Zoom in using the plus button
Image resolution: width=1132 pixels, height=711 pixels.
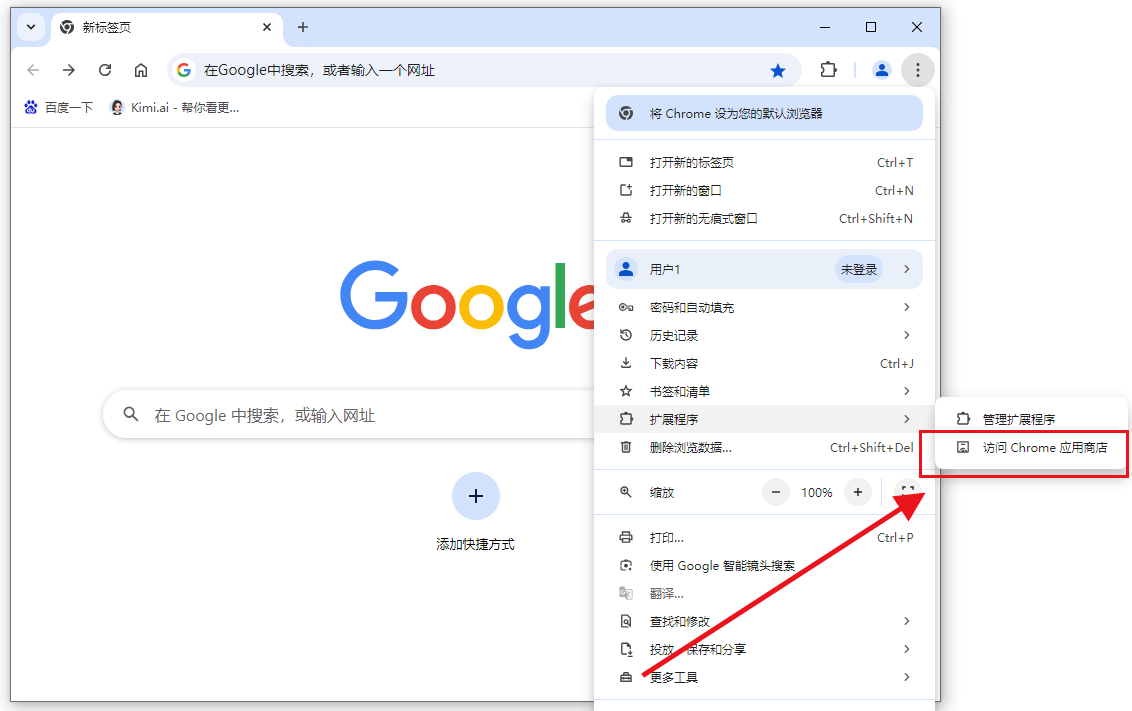(857, 492)
